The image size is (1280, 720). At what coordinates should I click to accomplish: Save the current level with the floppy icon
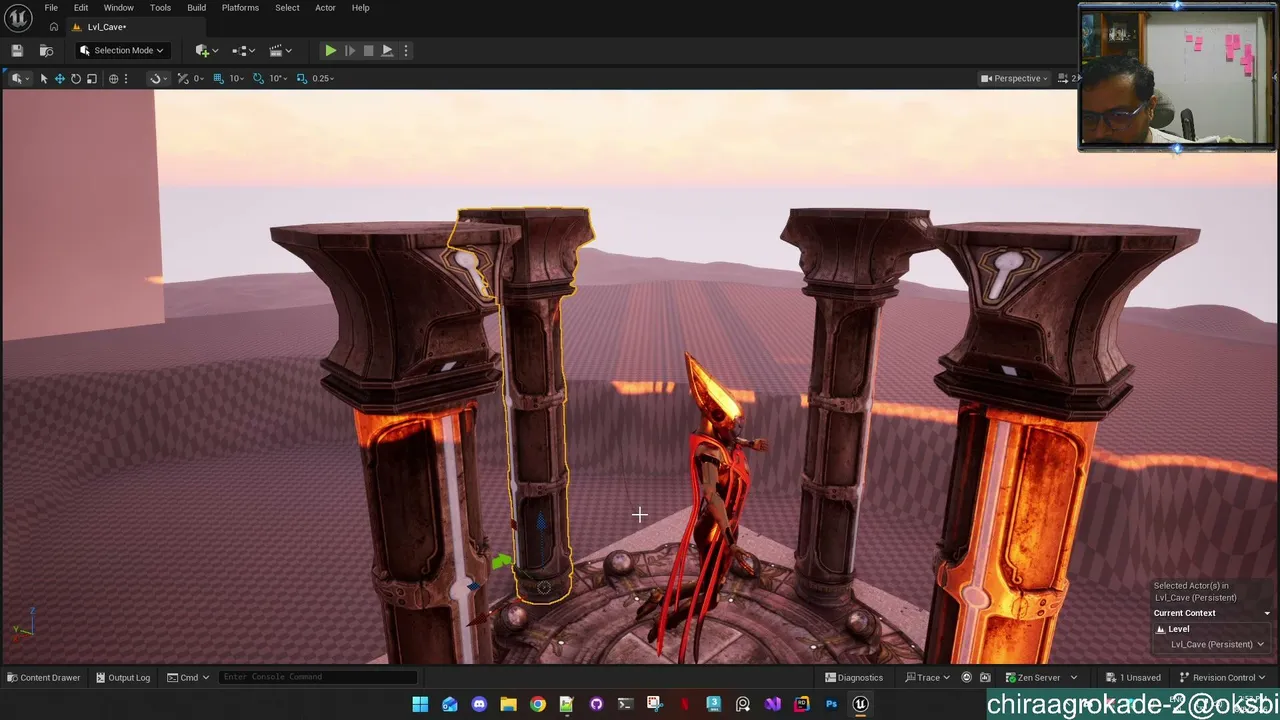(17, 50)
